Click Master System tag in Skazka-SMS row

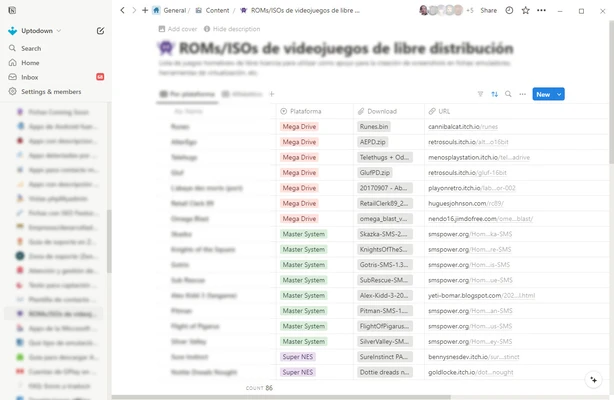(x=303, y=234)
